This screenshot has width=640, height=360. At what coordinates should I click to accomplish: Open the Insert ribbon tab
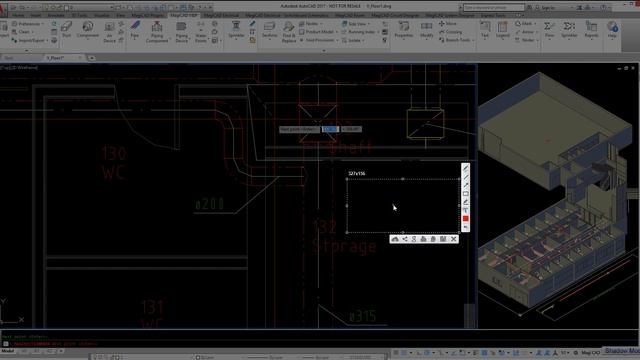point(36,15)
